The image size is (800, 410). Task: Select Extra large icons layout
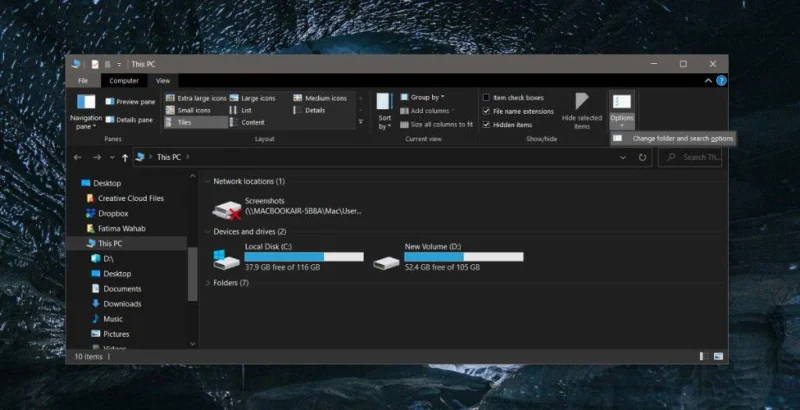196,98
